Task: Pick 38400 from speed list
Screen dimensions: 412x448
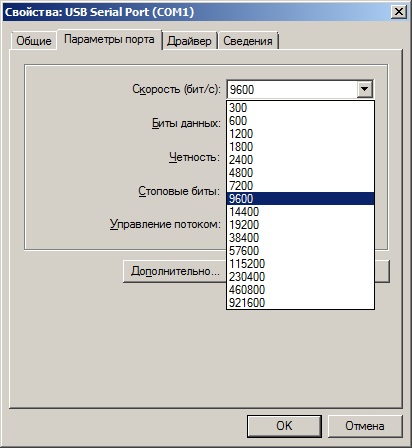Action: tap(300, 238)
